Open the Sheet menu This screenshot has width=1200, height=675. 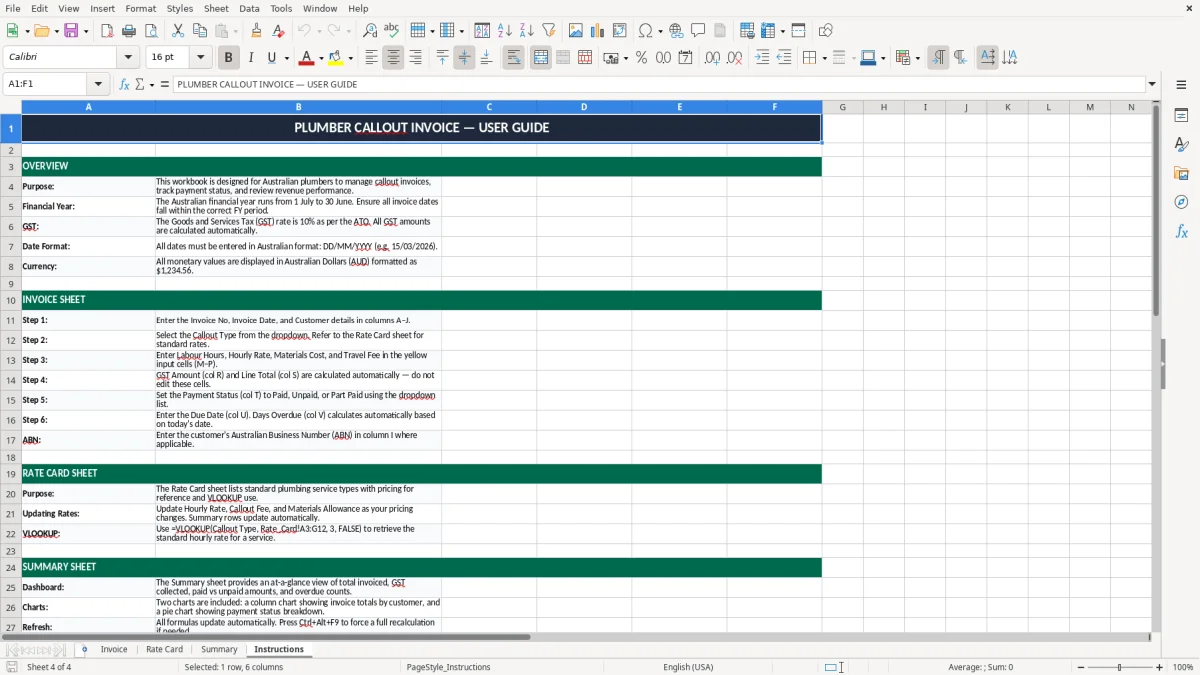pyautogui.click(x=216, y=8)
